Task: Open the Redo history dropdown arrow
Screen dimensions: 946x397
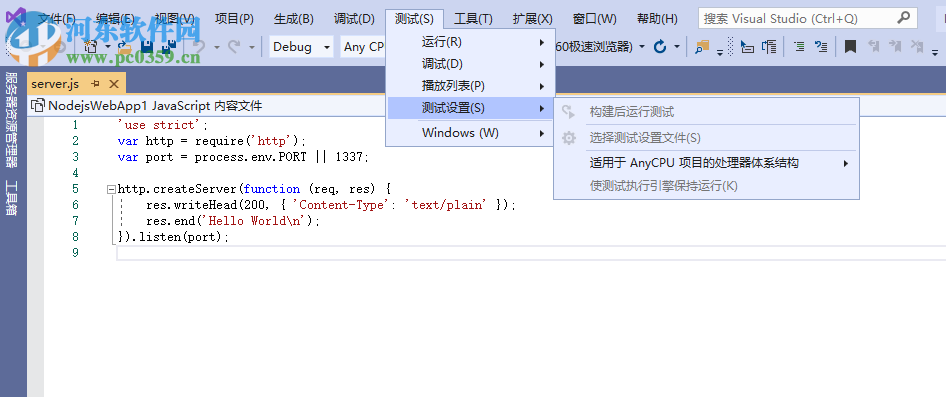Action: 252,47
